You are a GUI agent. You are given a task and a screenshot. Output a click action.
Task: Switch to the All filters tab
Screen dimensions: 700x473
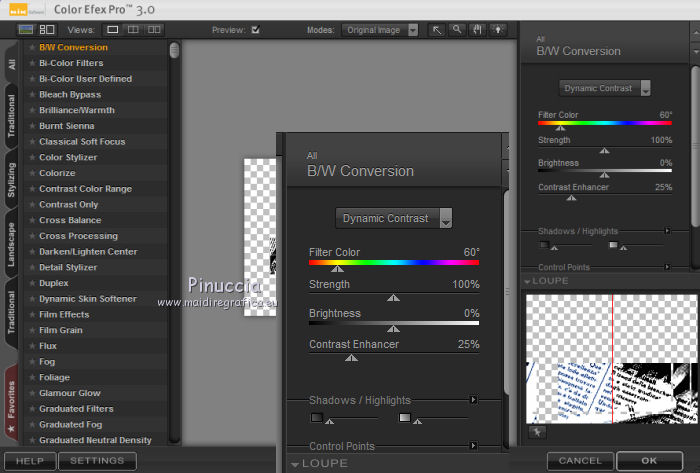(x=12, y=64)
